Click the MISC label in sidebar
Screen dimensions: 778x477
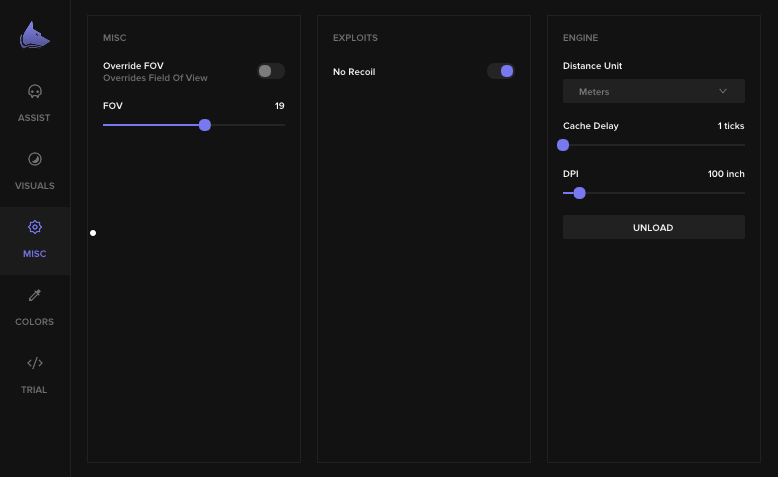click(35, 254)
